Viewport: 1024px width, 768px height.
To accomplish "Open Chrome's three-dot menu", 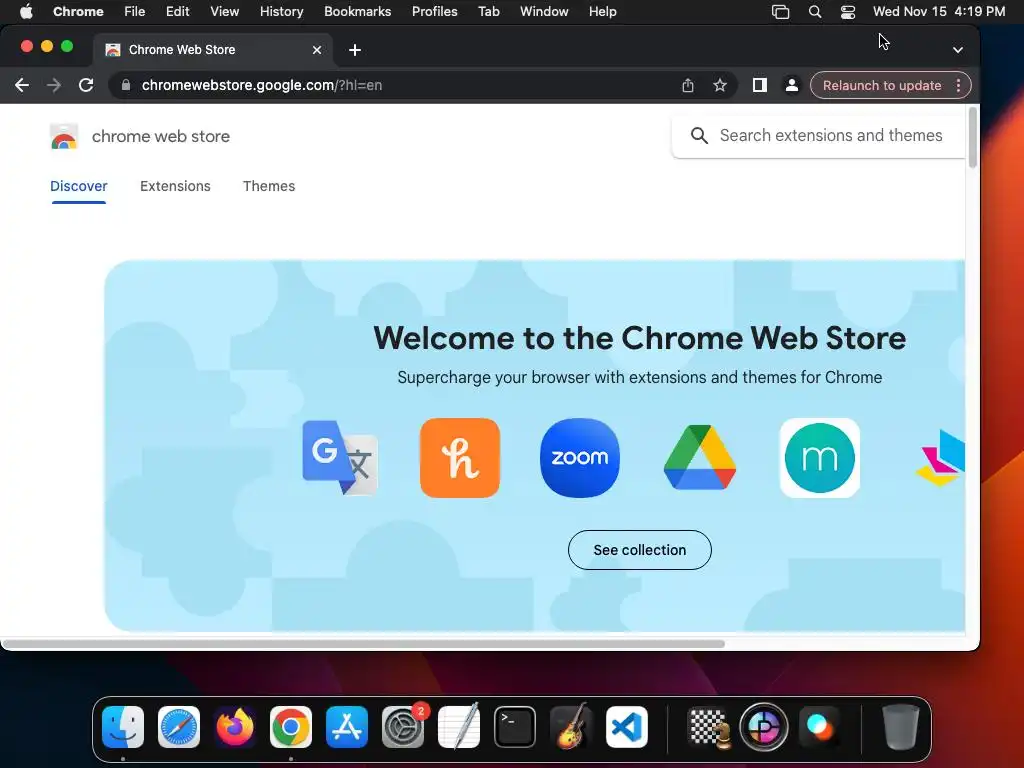I will point(958,86).
